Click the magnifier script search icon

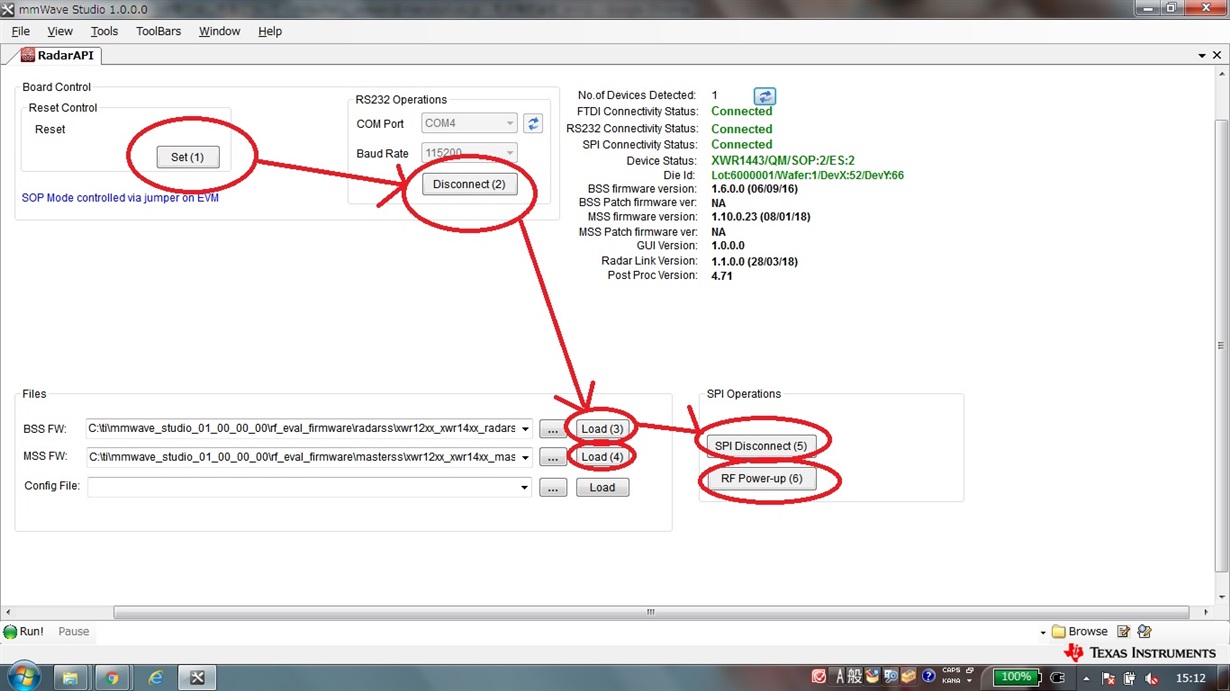(x=1145, y=632)
